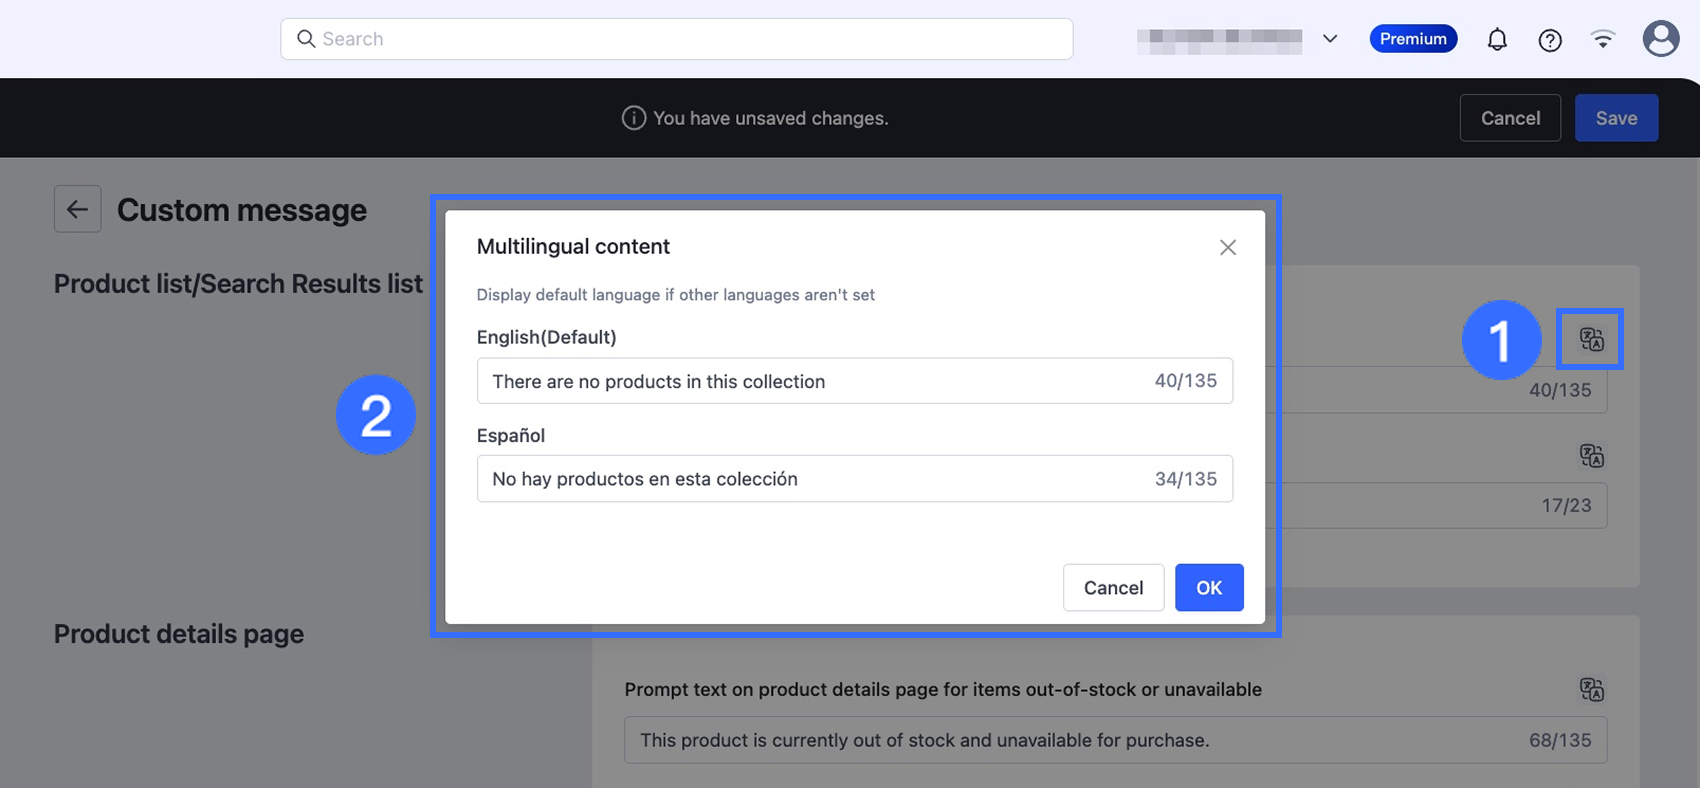
Task: Open the help question mark icon
Action: [1550, 40]
